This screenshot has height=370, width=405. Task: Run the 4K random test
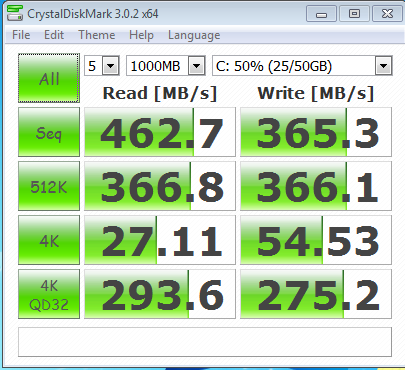49,240
